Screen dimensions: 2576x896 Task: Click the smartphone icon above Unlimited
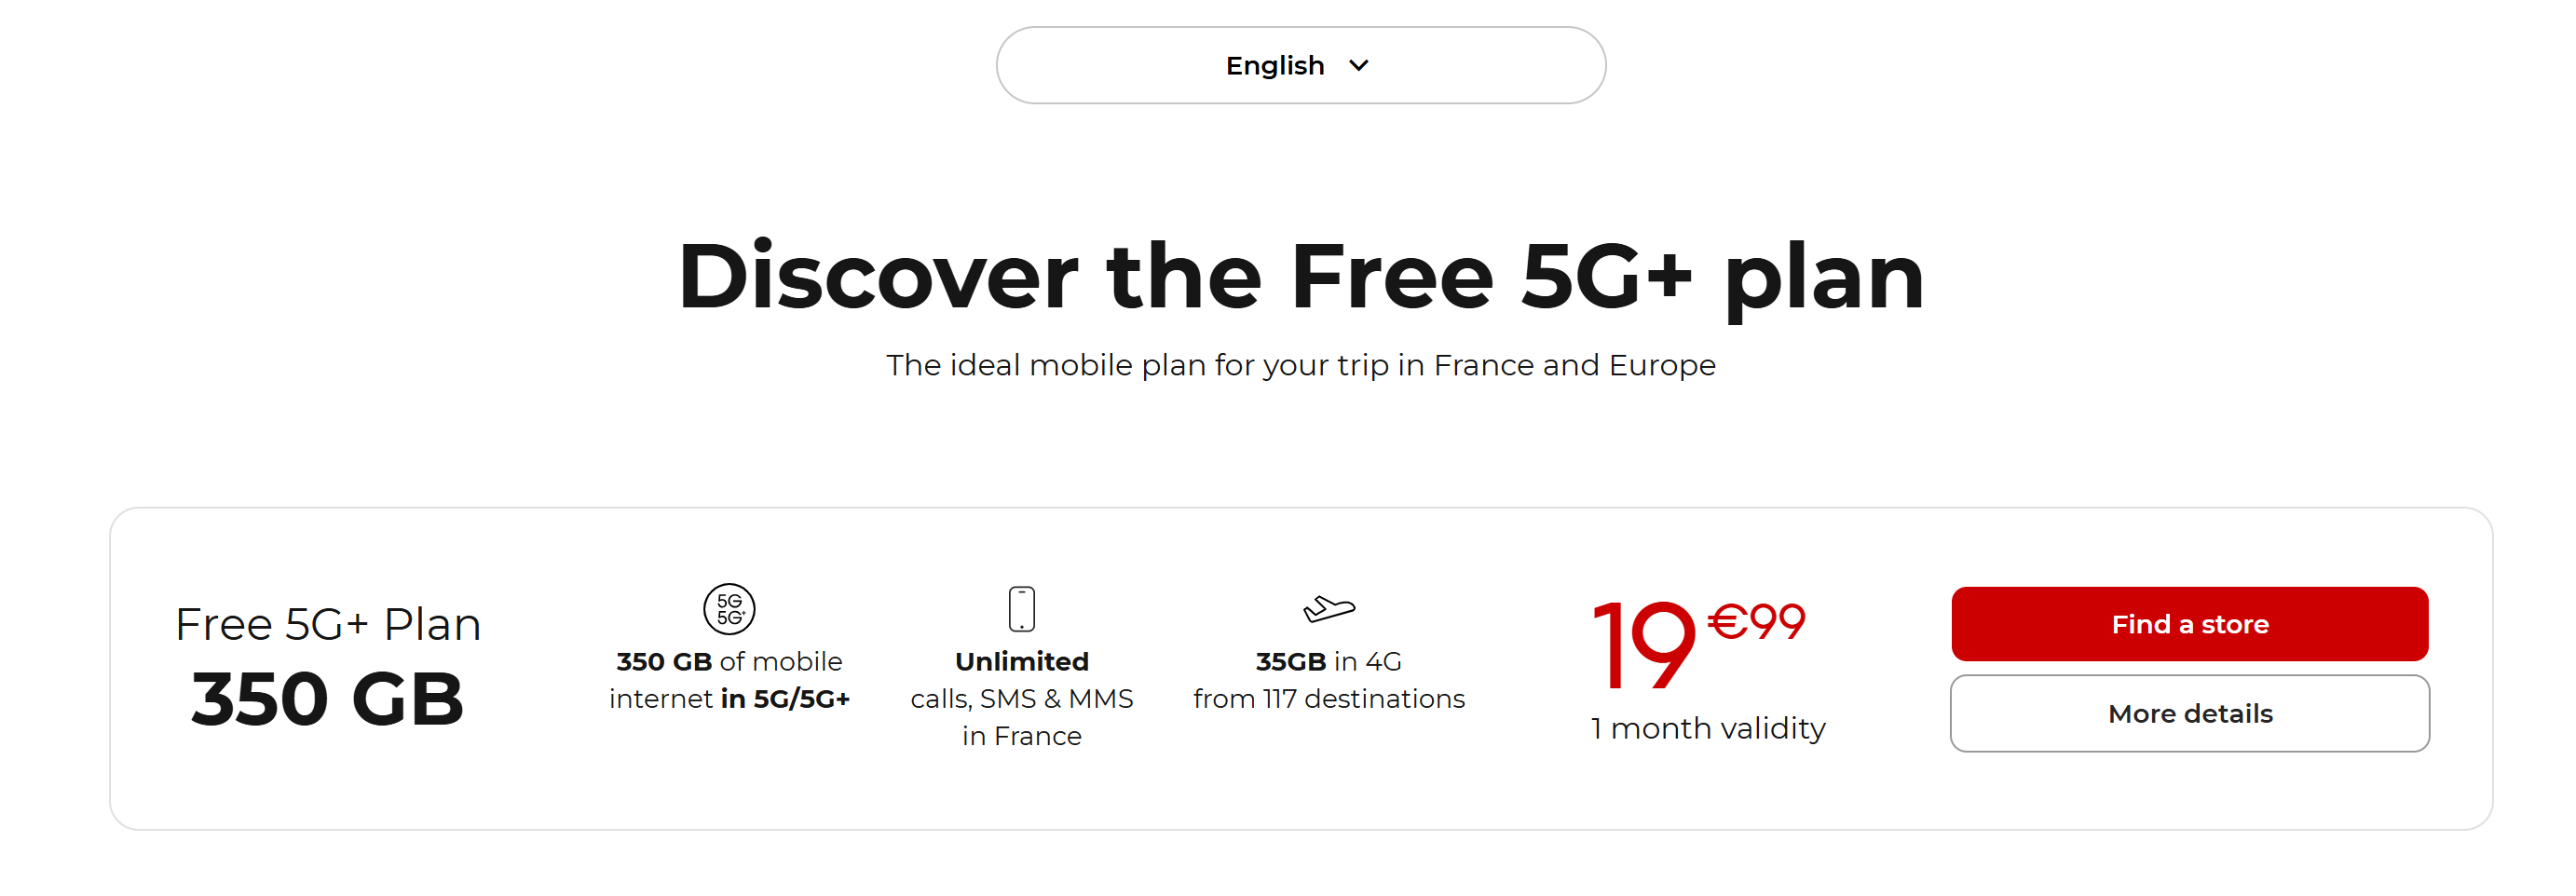1021,609
